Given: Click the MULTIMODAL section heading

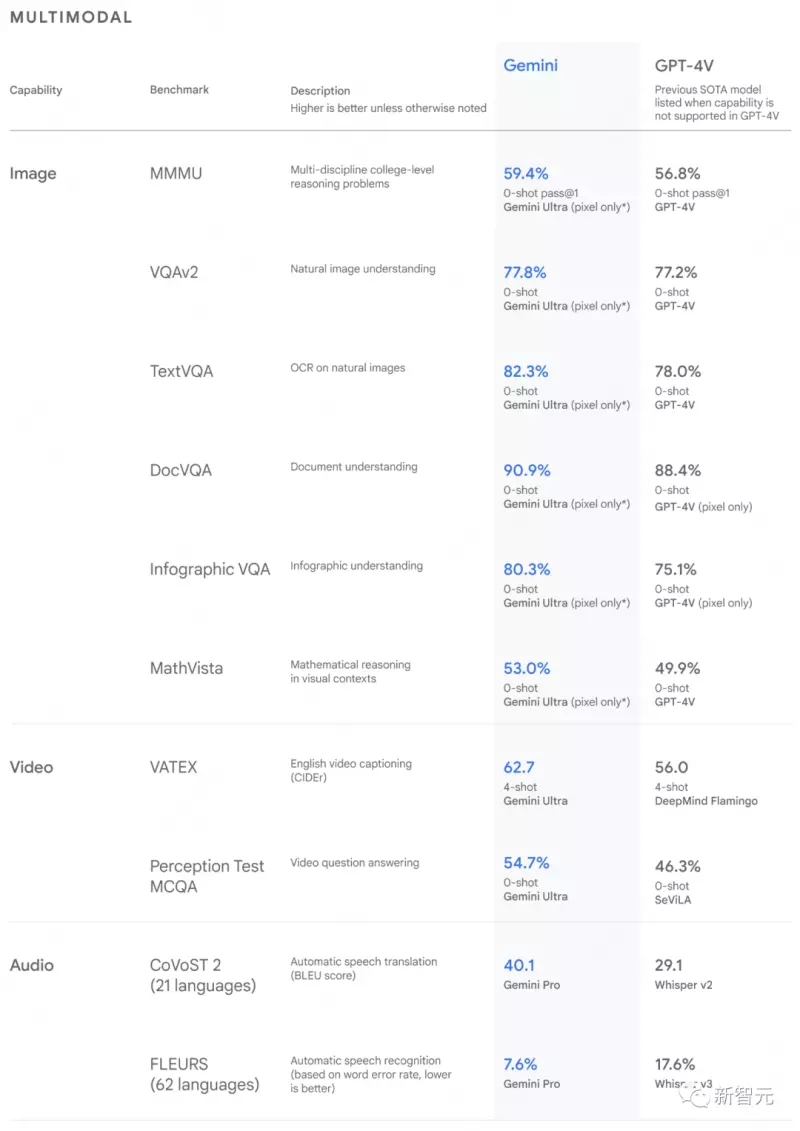Looking at the screenshot, I should pyautogui.click(x=71, y=17).
